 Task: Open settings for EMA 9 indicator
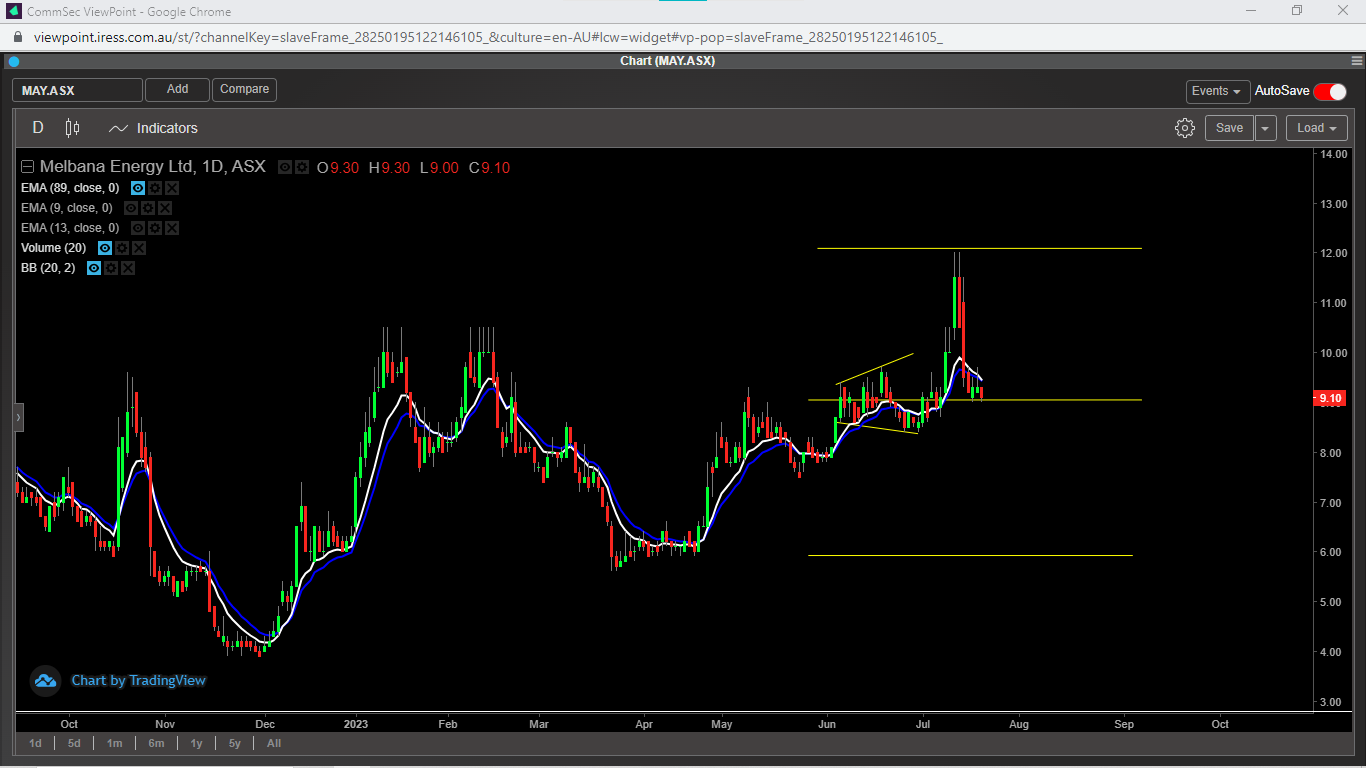(148, 208)
